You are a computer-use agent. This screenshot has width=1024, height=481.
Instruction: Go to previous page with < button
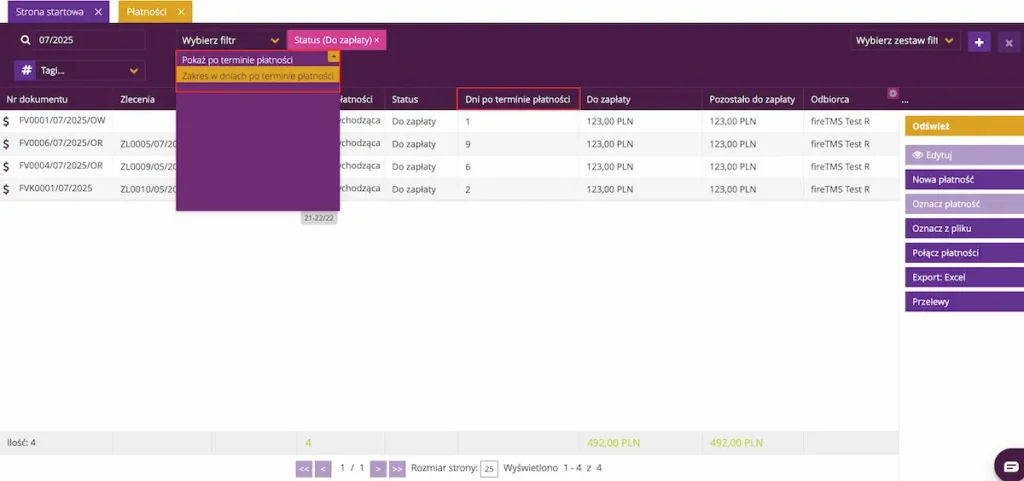pyautogui.click(x=323, y=468)
